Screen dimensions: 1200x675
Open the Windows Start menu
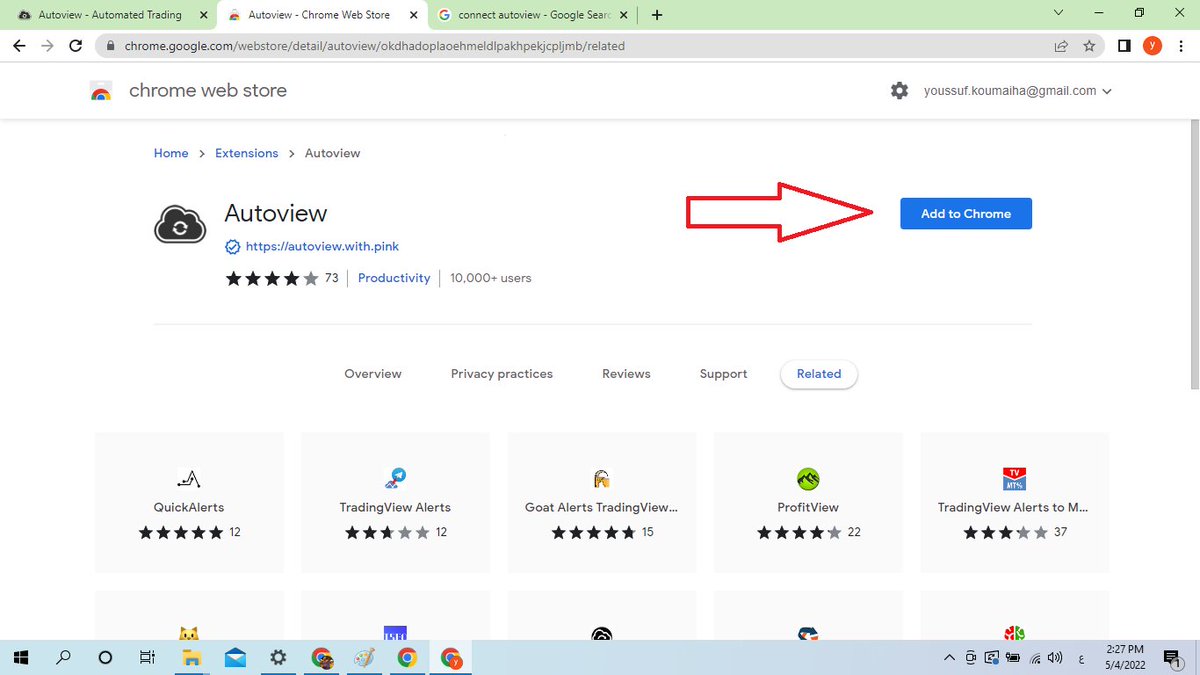click(x=21, y=658)
